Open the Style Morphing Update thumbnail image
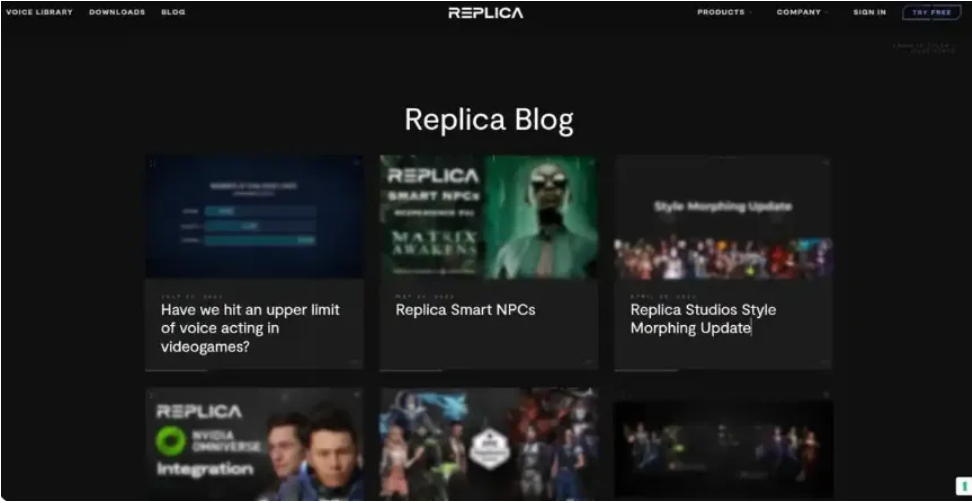This screenshot has width=972, height=503. 723,216
